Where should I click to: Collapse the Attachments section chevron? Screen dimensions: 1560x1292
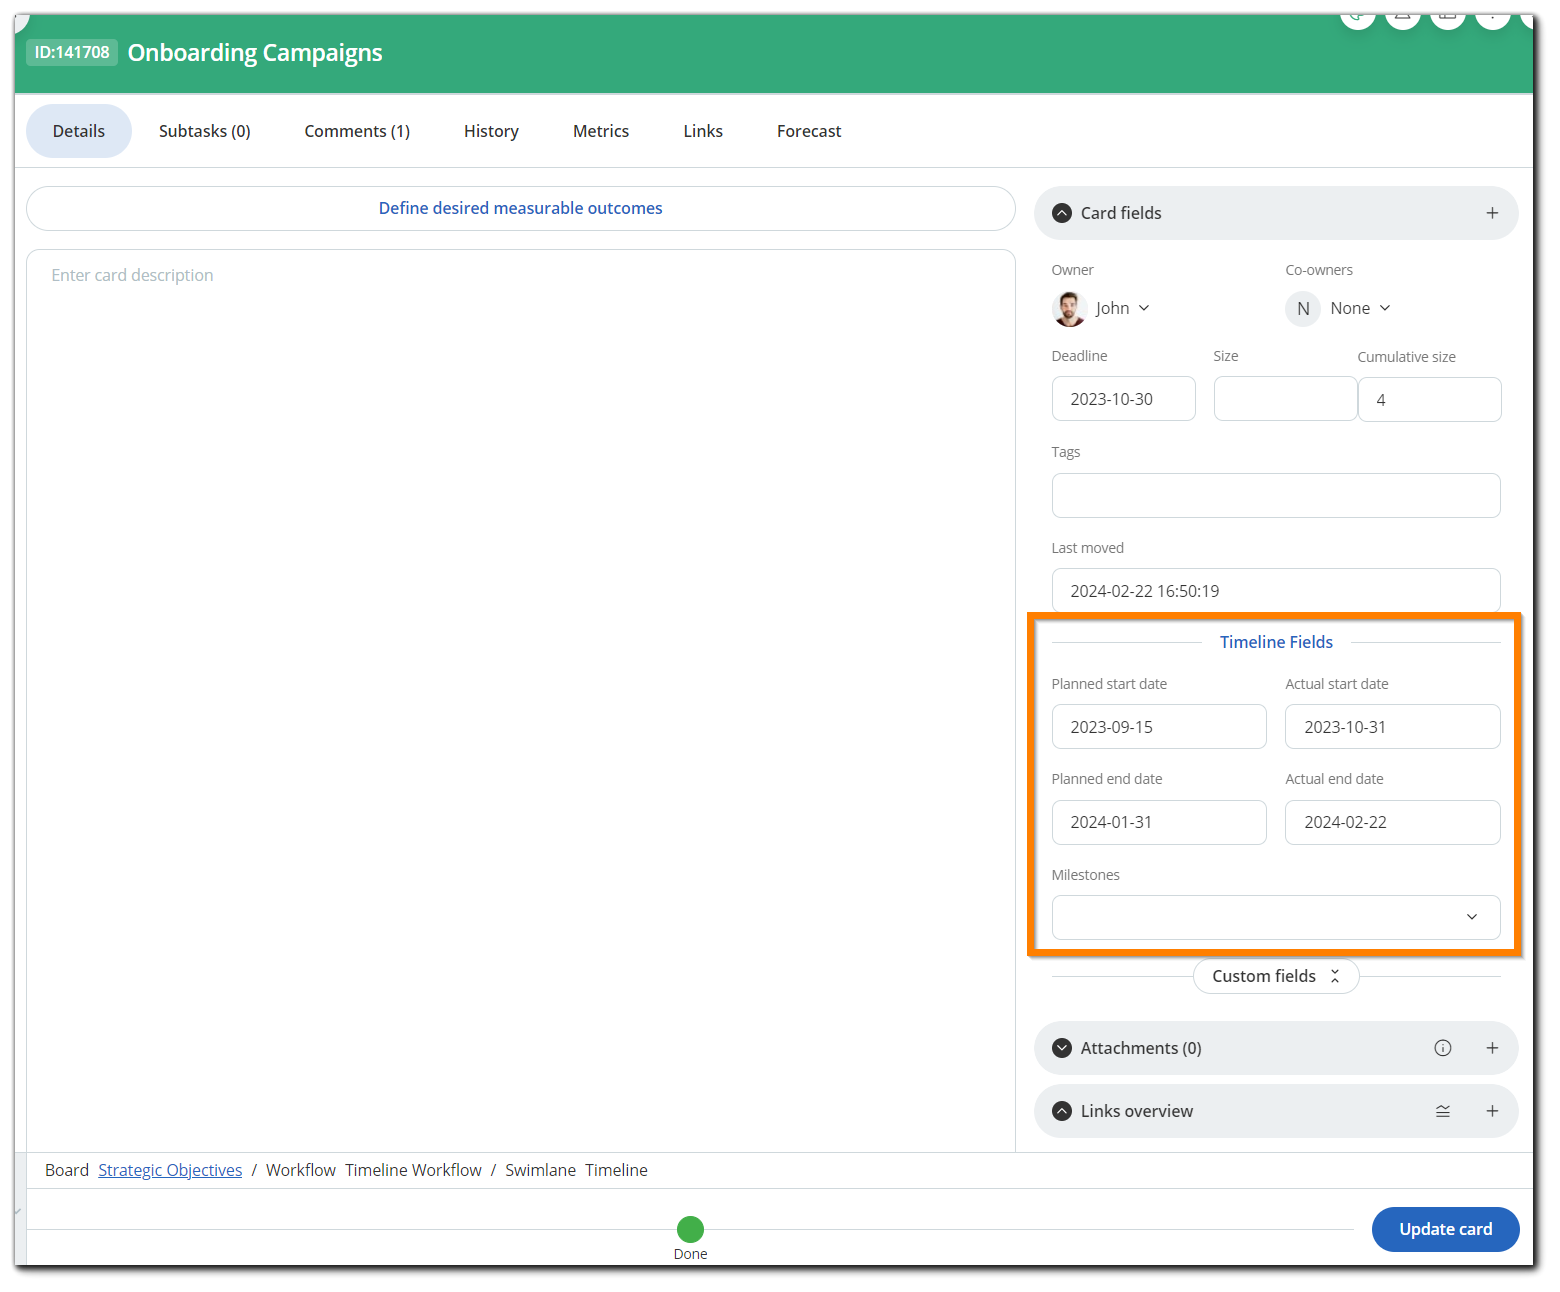(x=1061, y=1048)
